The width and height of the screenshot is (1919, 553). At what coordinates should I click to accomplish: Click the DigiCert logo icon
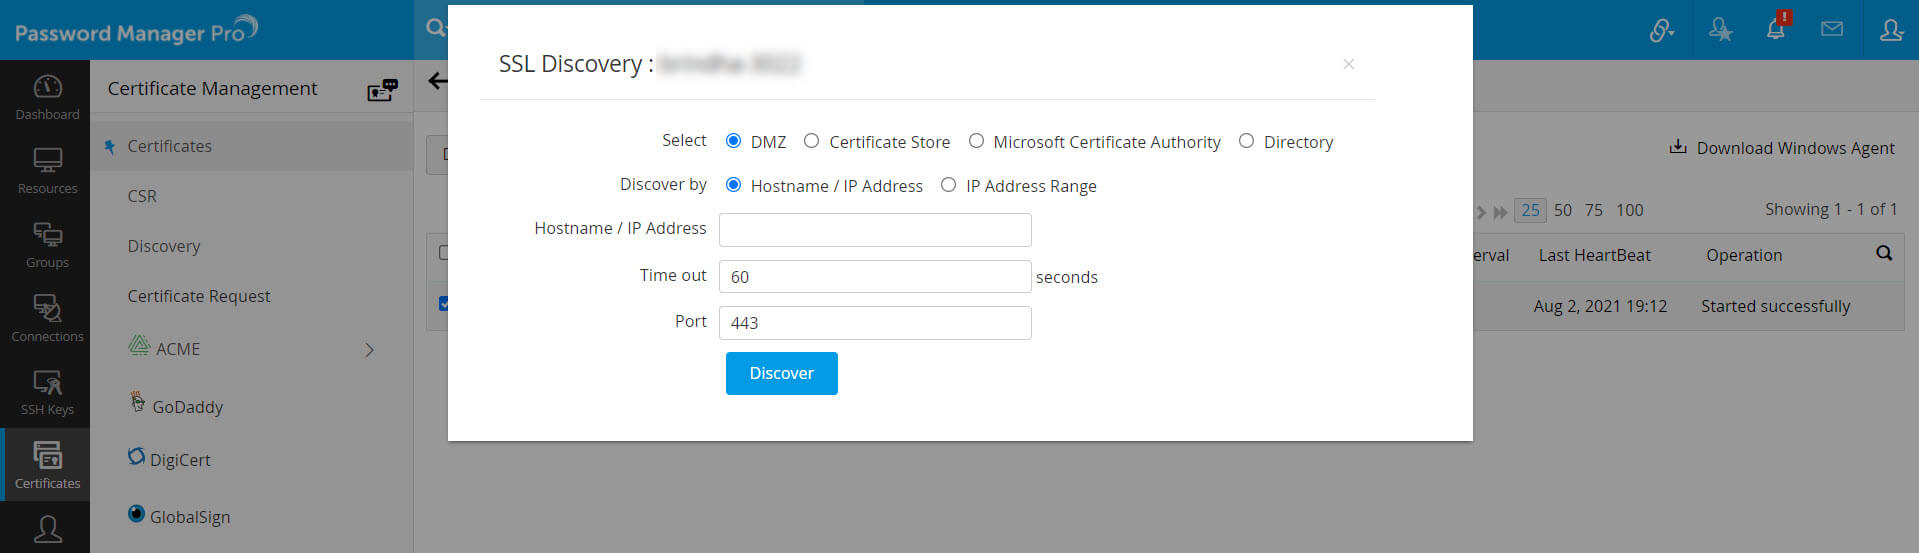136,456
